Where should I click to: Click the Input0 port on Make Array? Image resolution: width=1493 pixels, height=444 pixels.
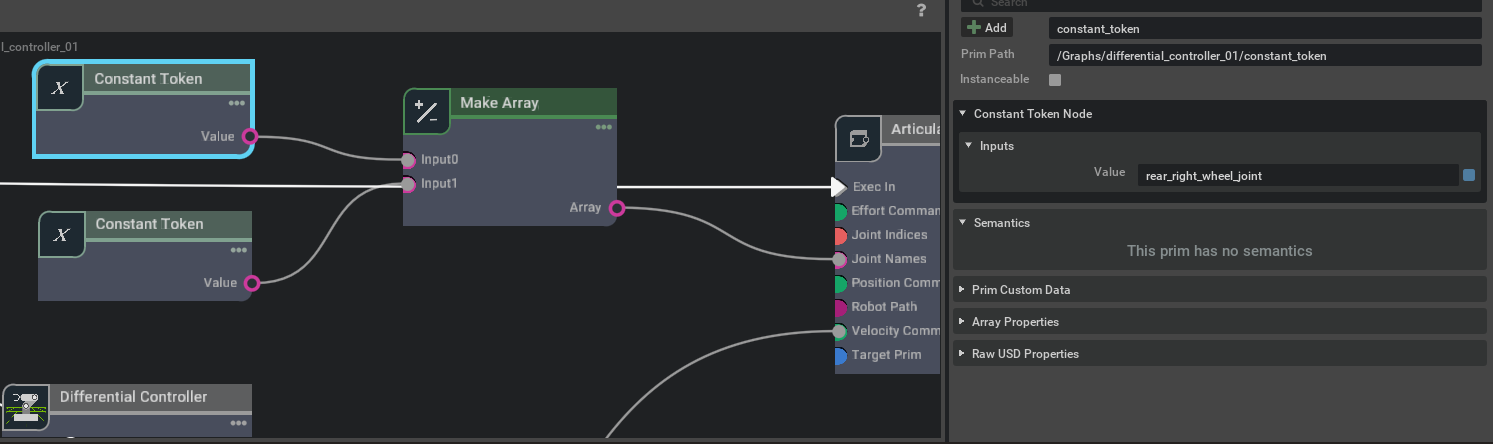coord(408,160)
